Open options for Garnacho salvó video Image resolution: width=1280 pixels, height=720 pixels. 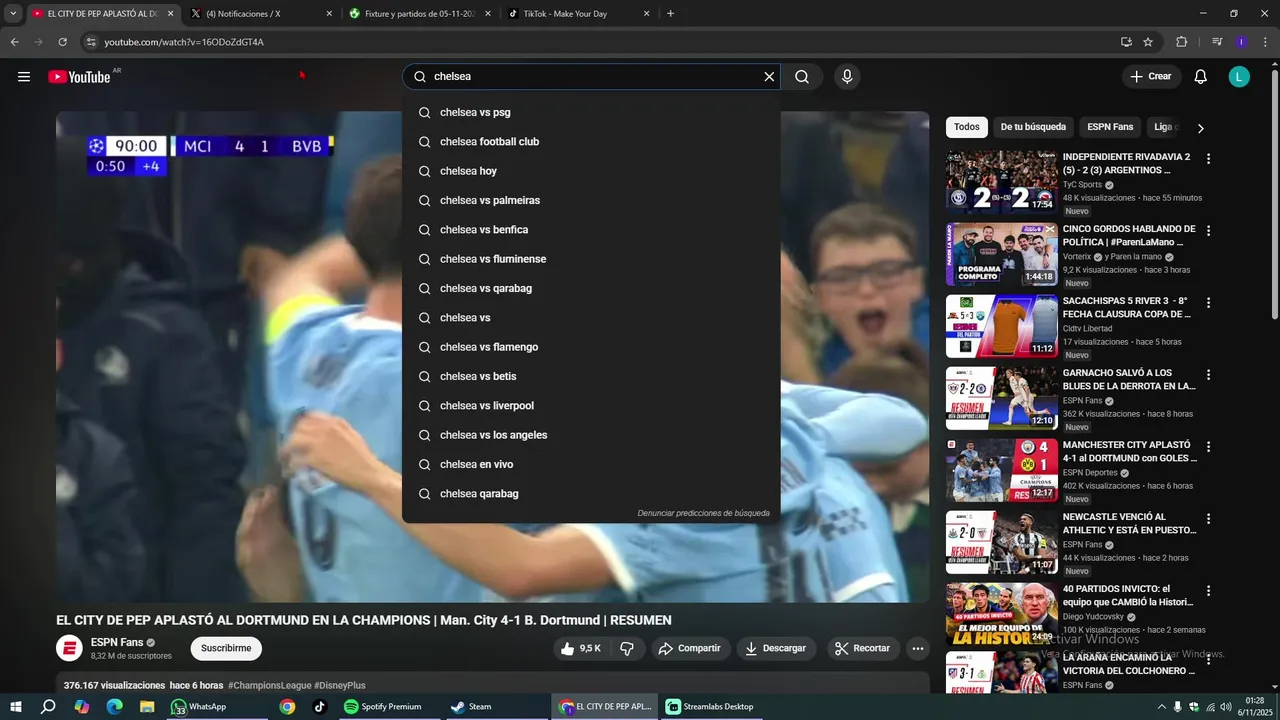point(1208,374)
